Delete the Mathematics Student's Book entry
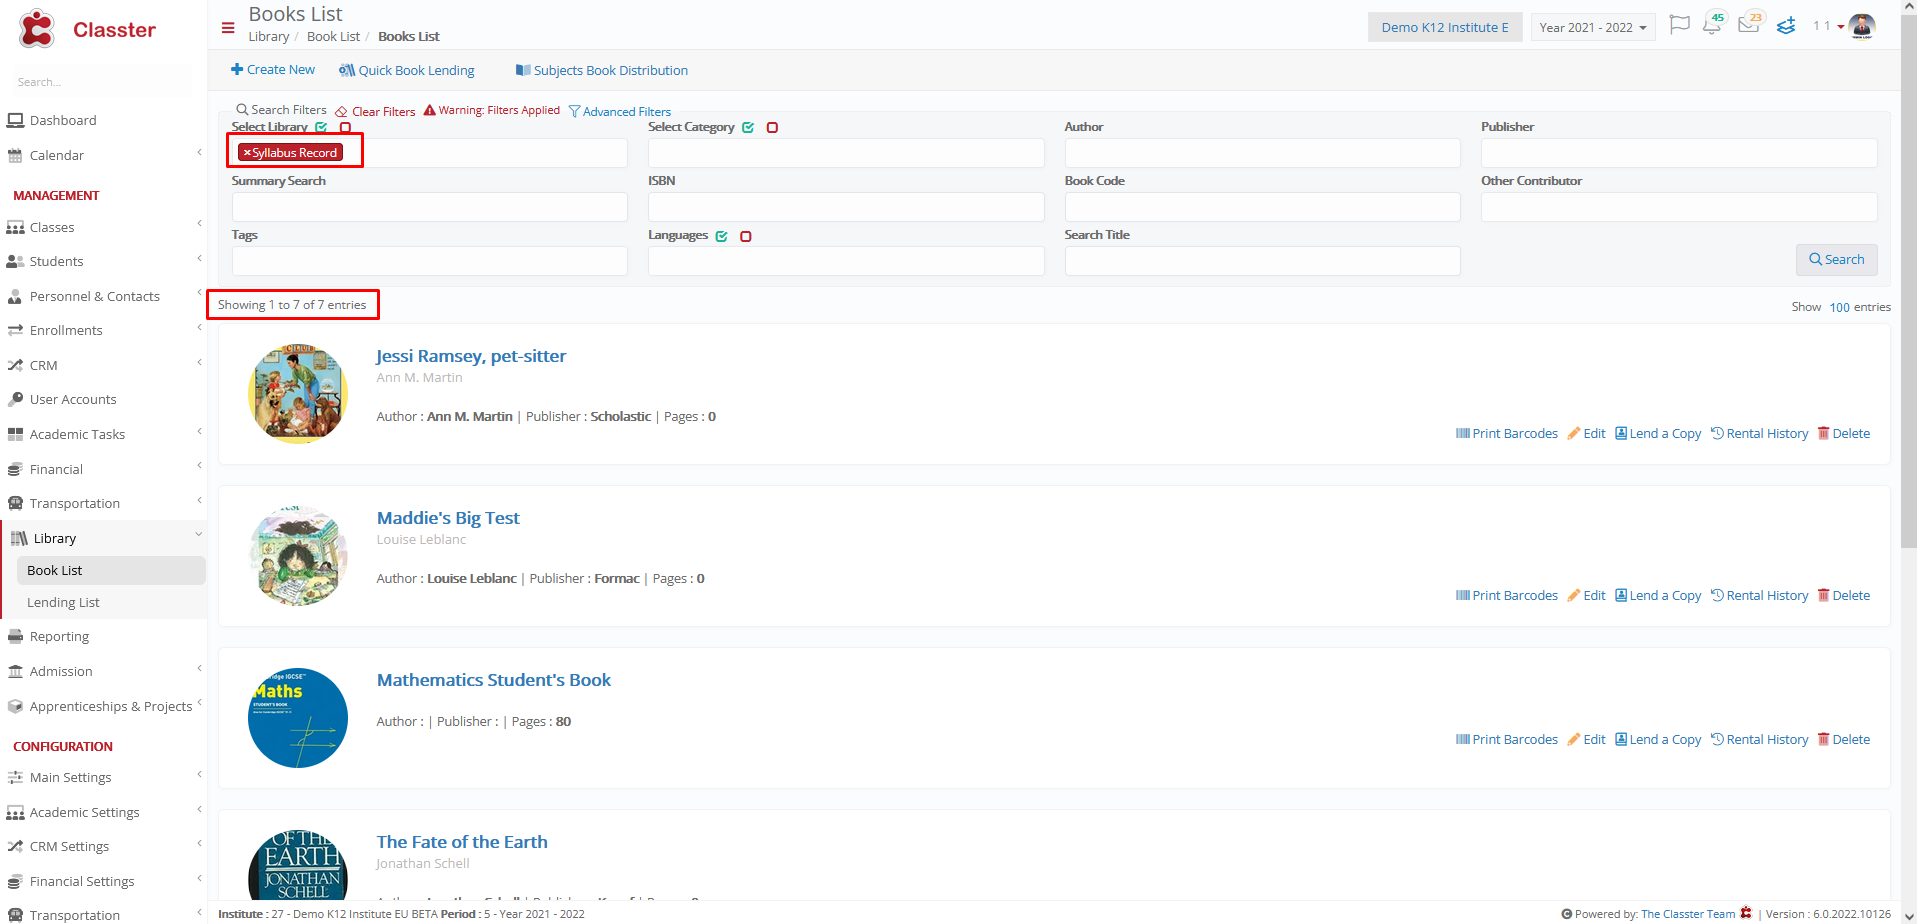The image size is (1917, 924). (x=1843, y=740)
